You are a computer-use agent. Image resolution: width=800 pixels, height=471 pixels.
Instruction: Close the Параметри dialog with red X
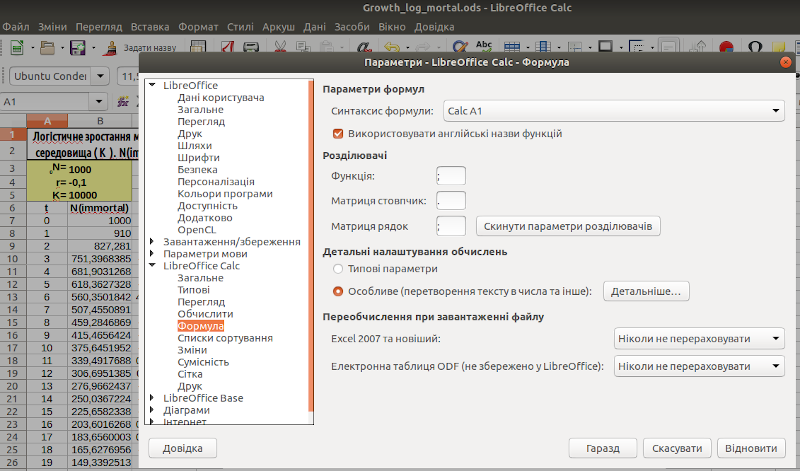pyautogui.click(x=786, y=62)
